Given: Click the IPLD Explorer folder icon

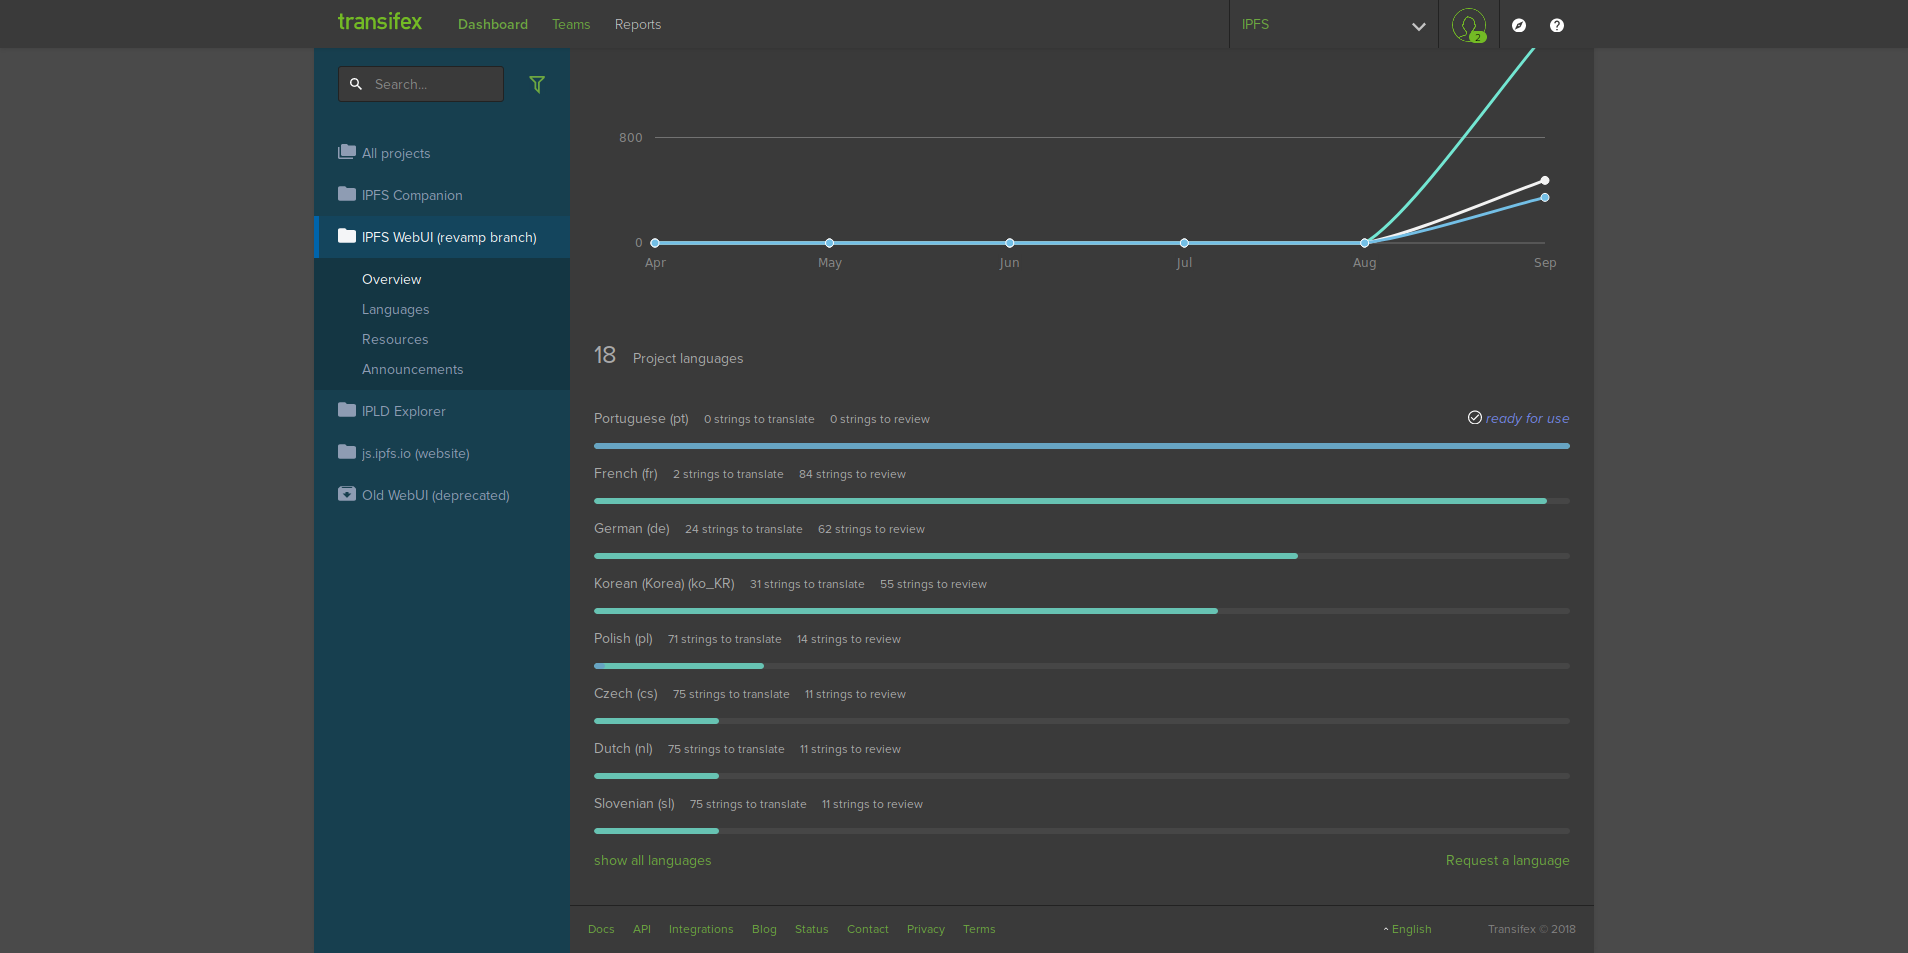Looking at the screenshot, I should point(347,410).
